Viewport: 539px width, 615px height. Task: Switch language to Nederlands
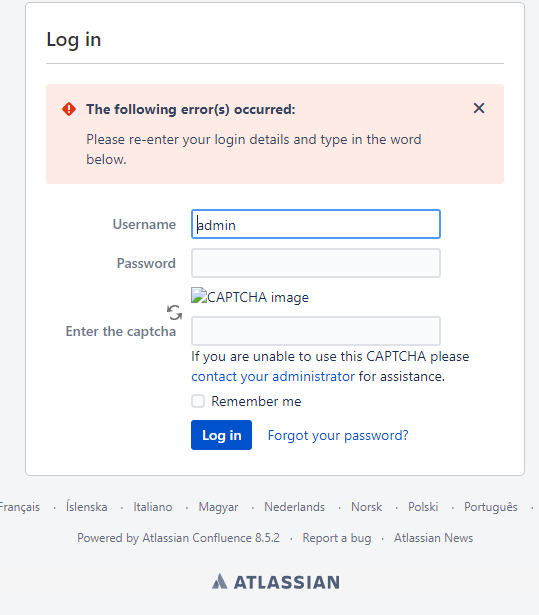click(295, 507)
